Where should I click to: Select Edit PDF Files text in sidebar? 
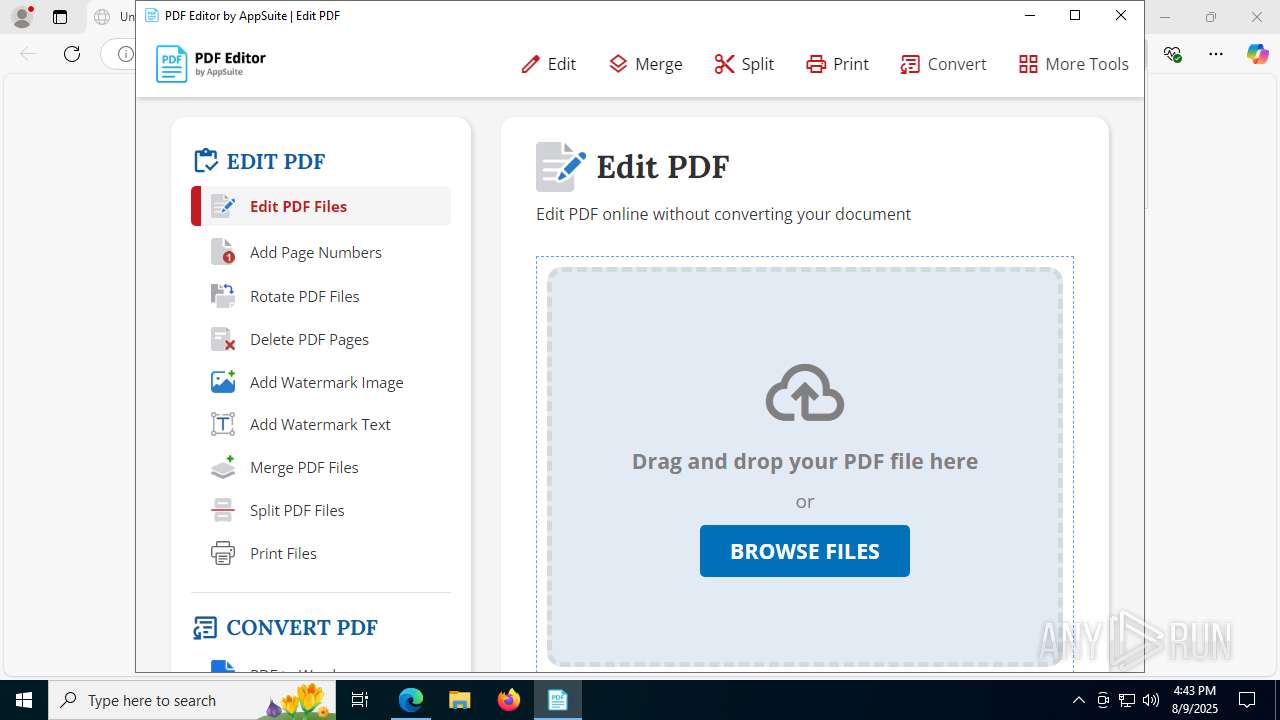[298, 206]
